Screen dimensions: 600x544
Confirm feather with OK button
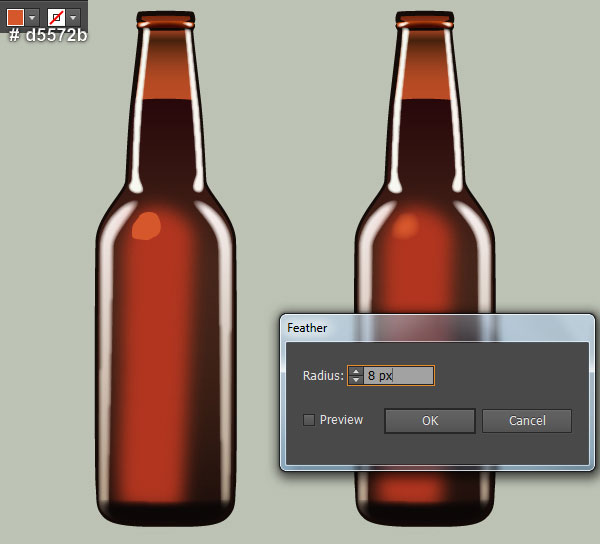click(430, 421)
